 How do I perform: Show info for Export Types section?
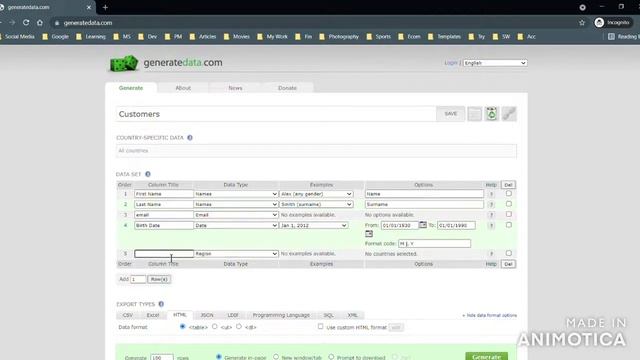(161, 304)
